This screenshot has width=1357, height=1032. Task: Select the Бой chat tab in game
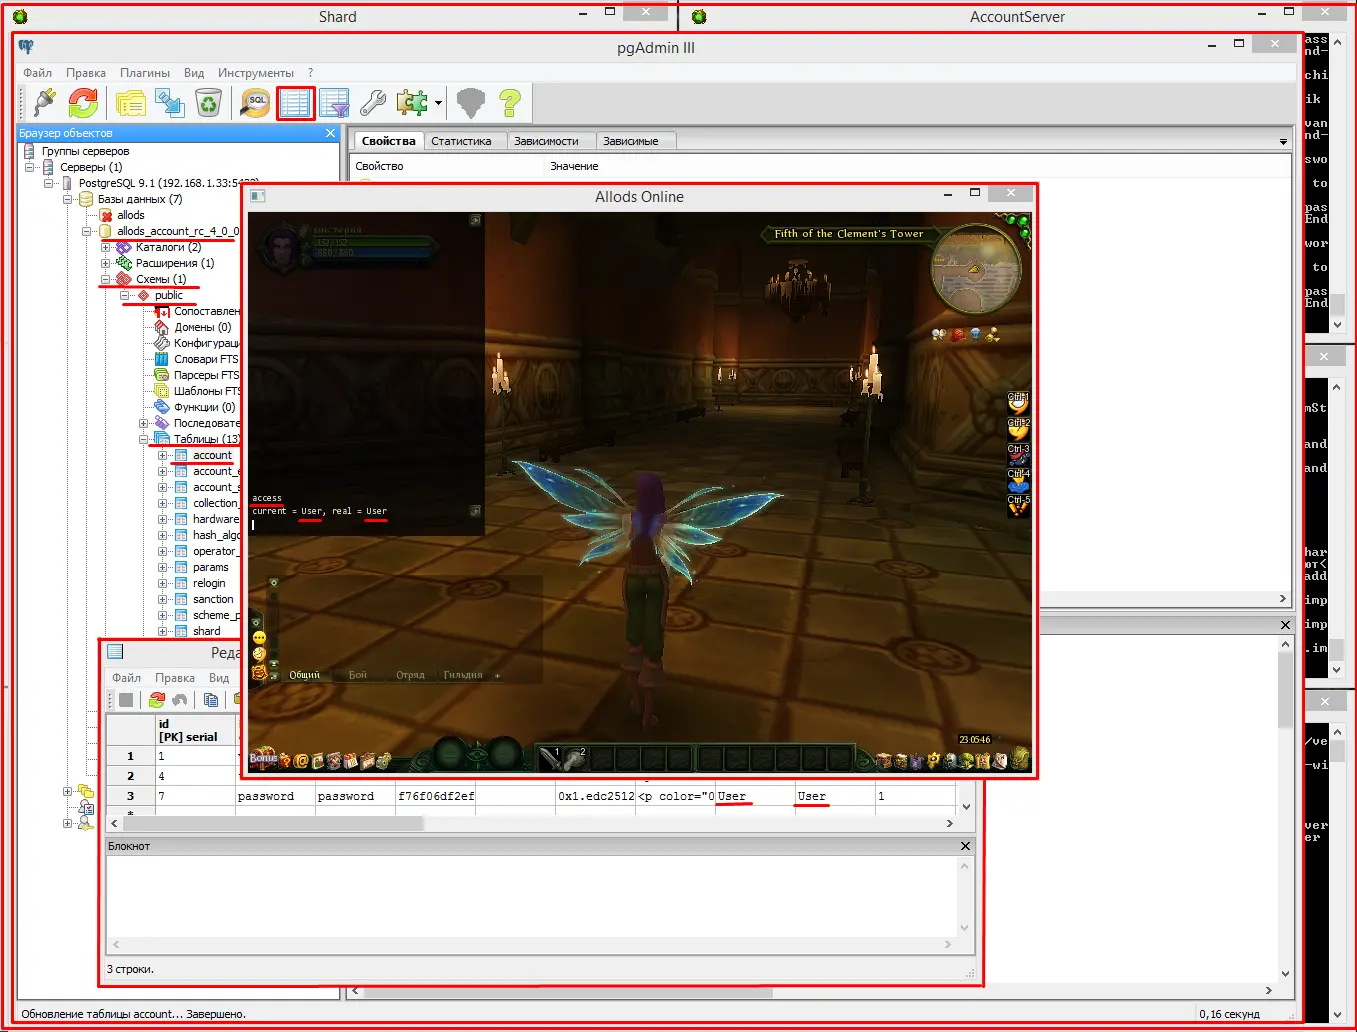[358, 675]
